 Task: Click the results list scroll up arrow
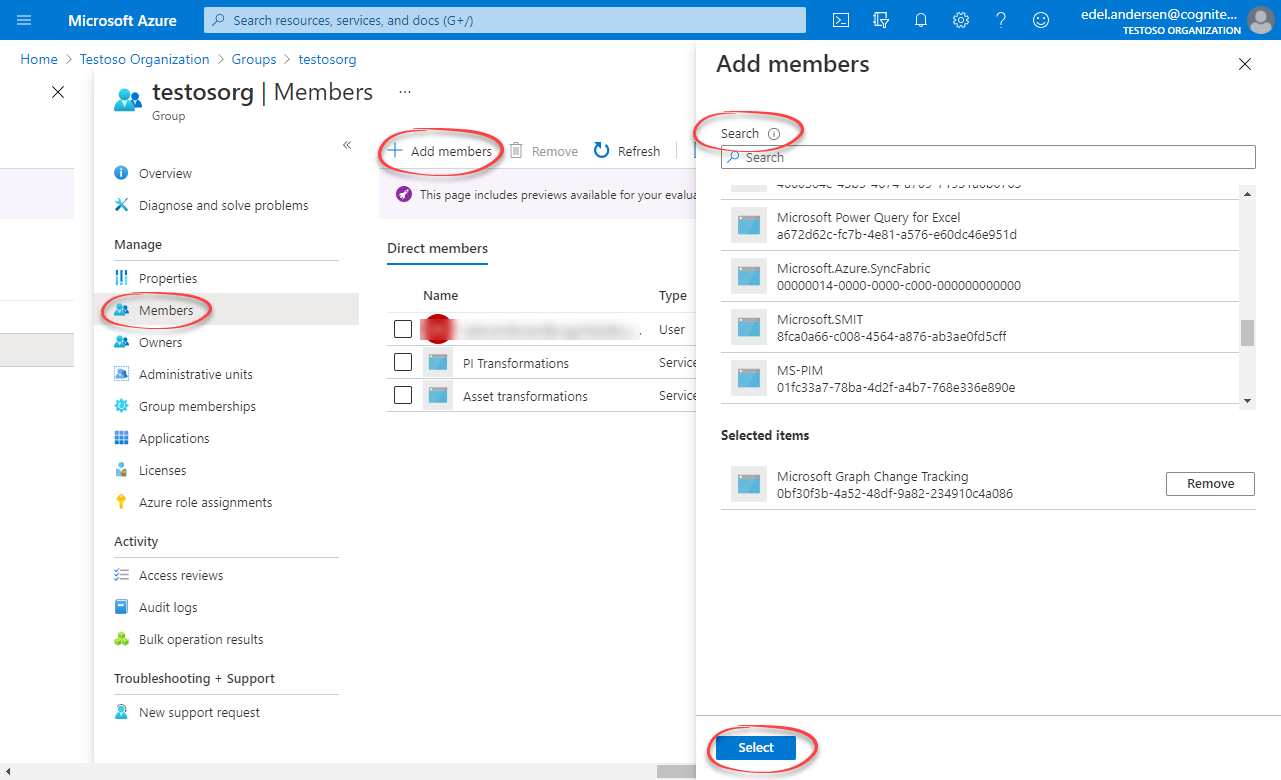coord(1247,192)
